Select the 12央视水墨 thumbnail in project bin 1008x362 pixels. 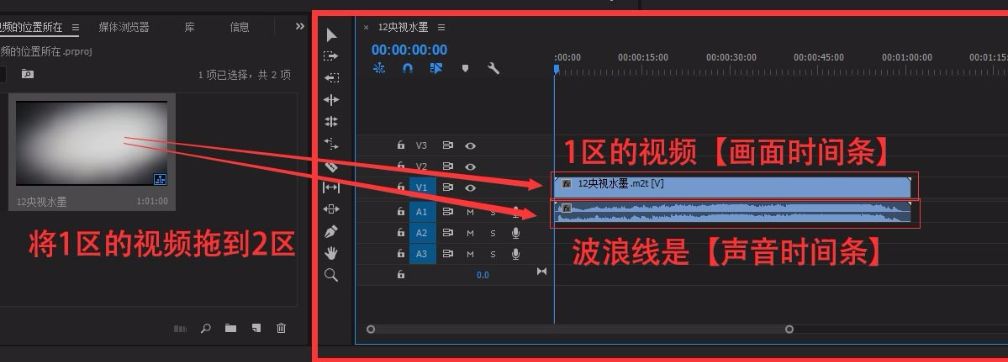pyautogui.click(x=91, y=143)
